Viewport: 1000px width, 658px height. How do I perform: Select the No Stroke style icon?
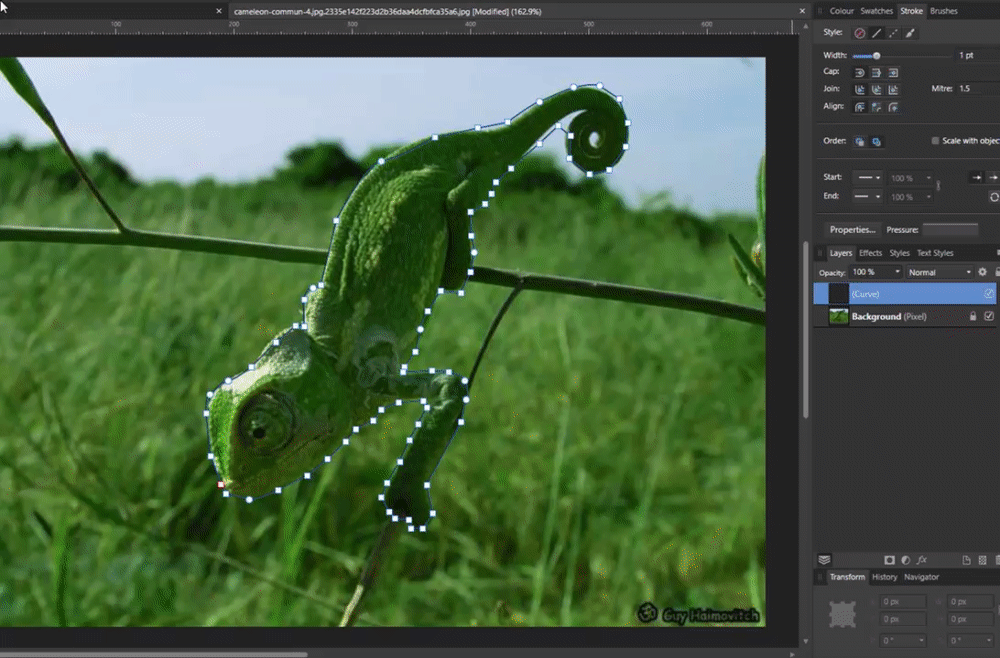point(859,33)
